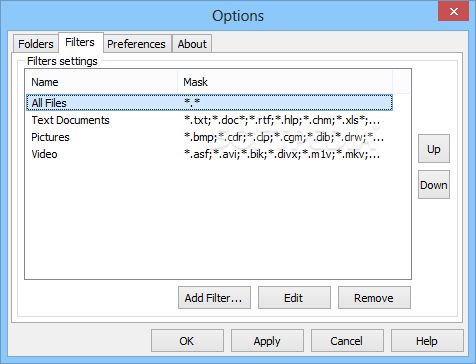The image size is (476, 364).
Task: Open Help for this dialog
Action: click(427, 341)
